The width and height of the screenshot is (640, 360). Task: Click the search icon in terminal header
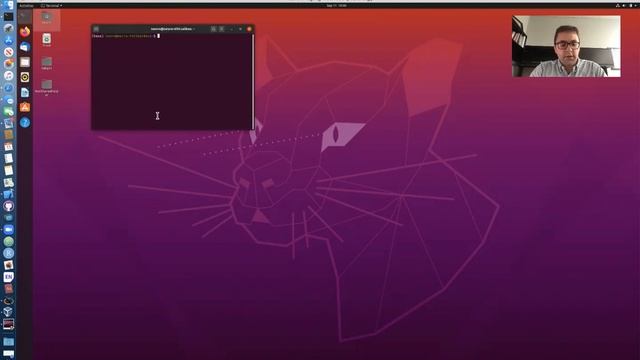click(x=213, y=29)
